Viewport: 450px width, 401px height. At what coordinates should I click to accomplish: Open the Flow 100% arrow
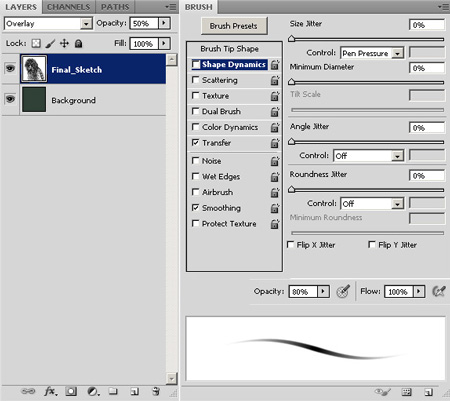point(419,292)
